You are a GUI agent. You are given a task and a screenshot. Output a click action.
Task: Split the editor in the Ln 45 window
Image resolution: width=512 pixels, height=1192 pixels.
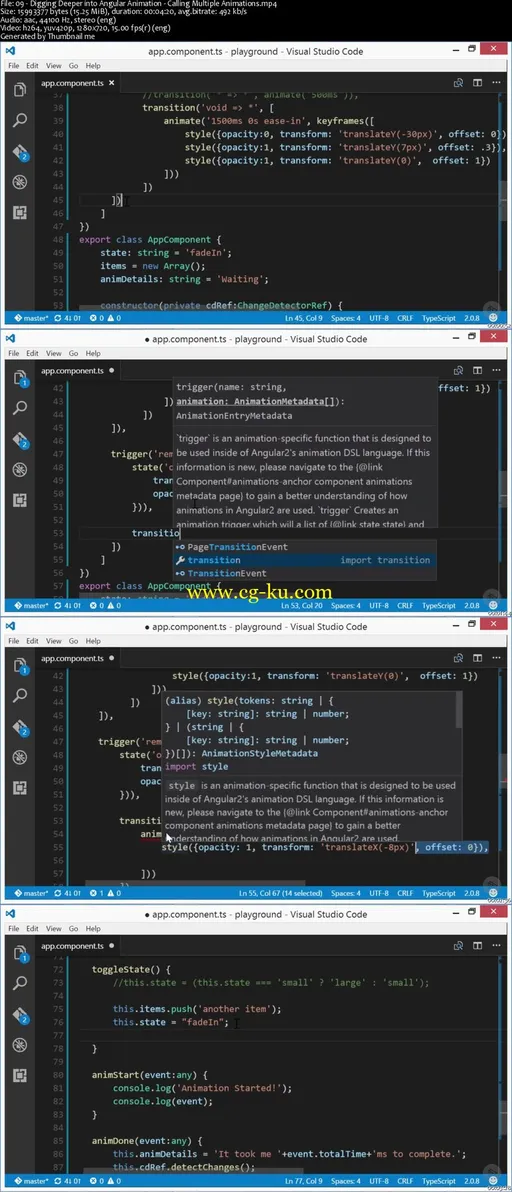(478, 83)
